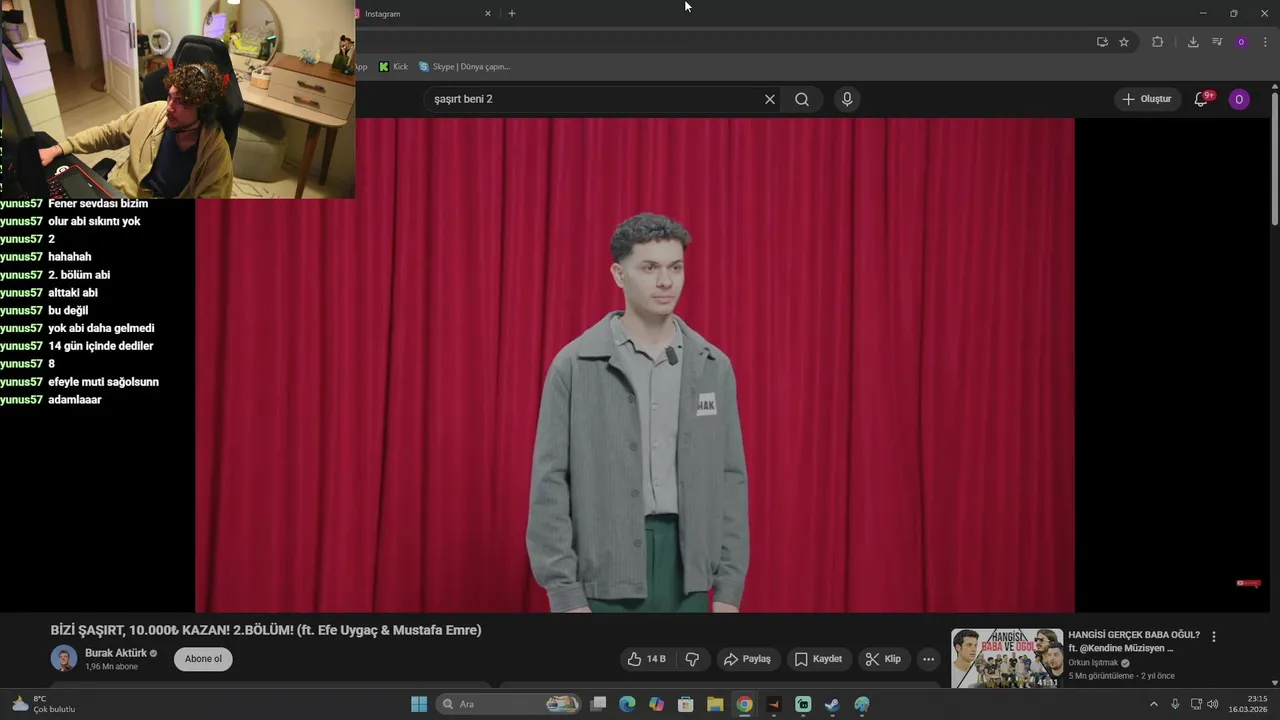This screenshot has height=720, width=1280.
Task: Show hidden system tray icons
Action: (1153, 704)
